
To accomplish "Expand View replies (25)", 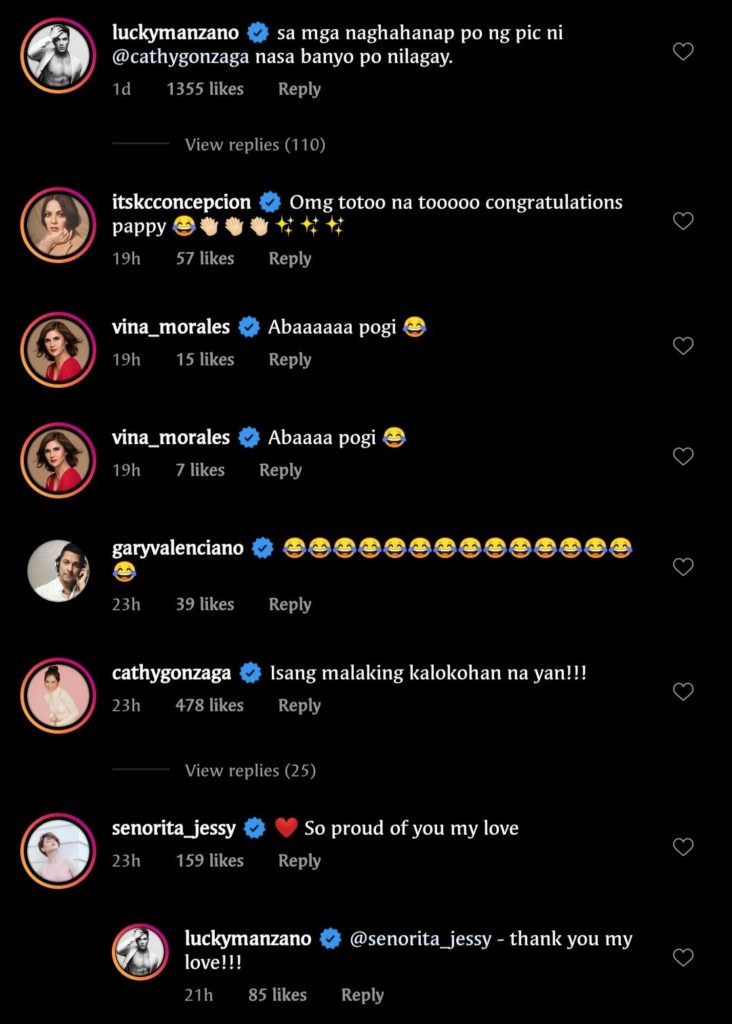I will point(250,771).
